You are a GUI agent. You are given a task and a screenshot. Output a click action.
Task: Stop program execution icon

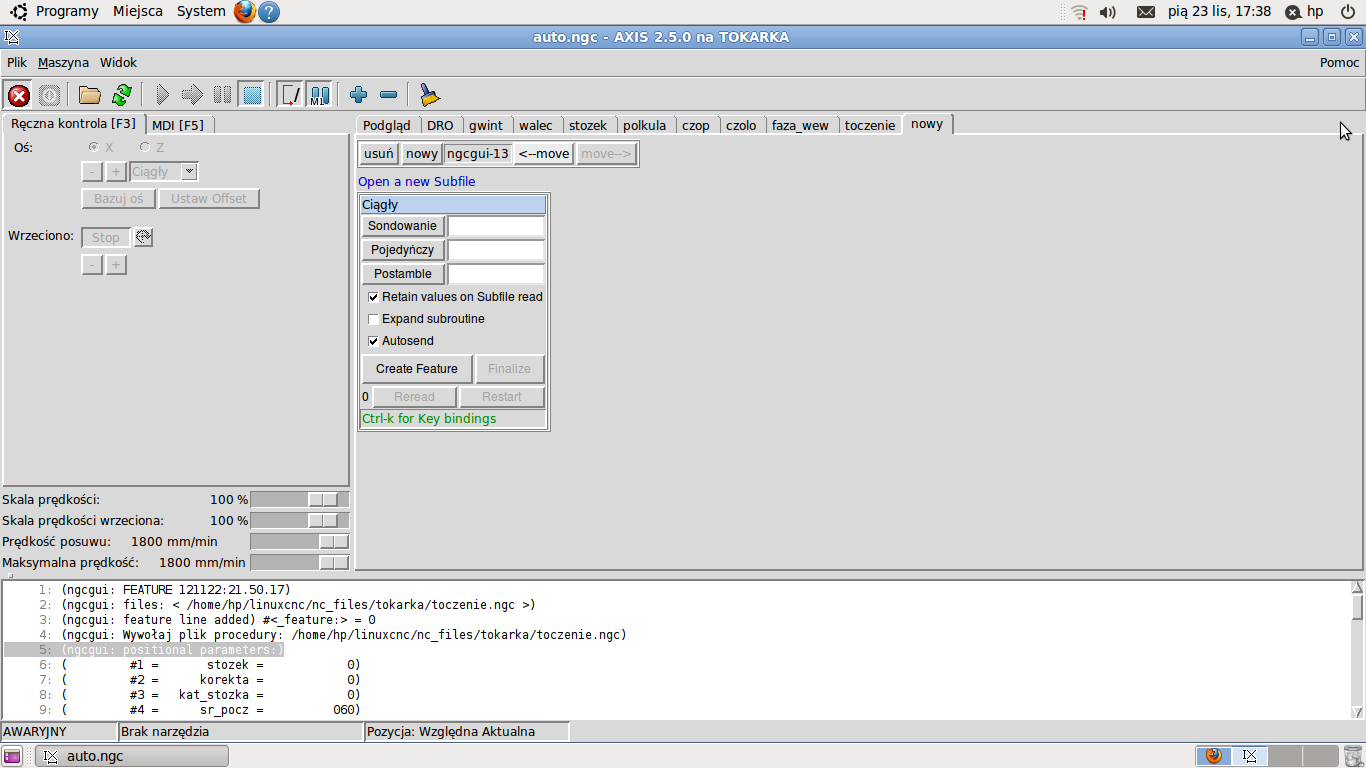pyautogui.click(x=252, y=95)
